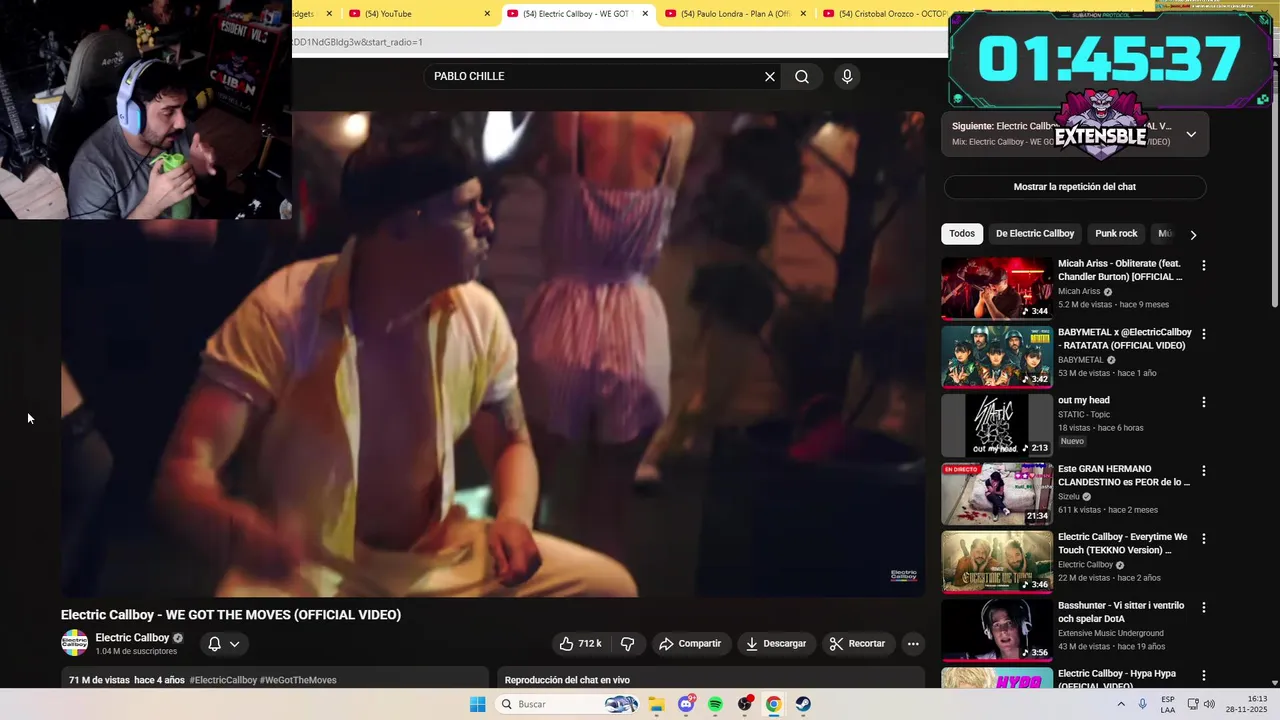Click Reproducción del chat en vivo header
The width and height of the screenshot is (1280, 720).
coord(567,680)
